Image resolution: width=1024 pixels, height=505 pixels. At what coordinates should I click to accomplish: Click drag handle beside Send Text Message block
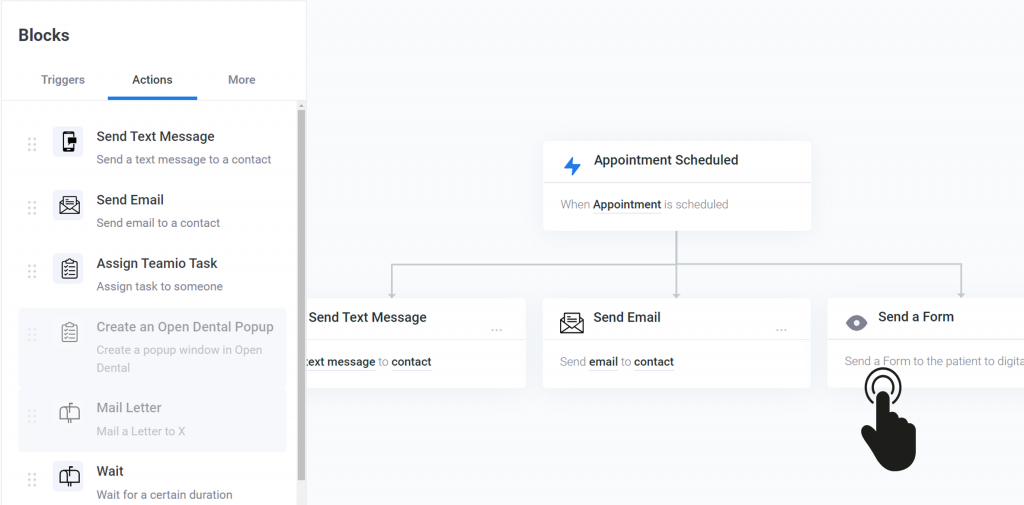click(32, 144)
